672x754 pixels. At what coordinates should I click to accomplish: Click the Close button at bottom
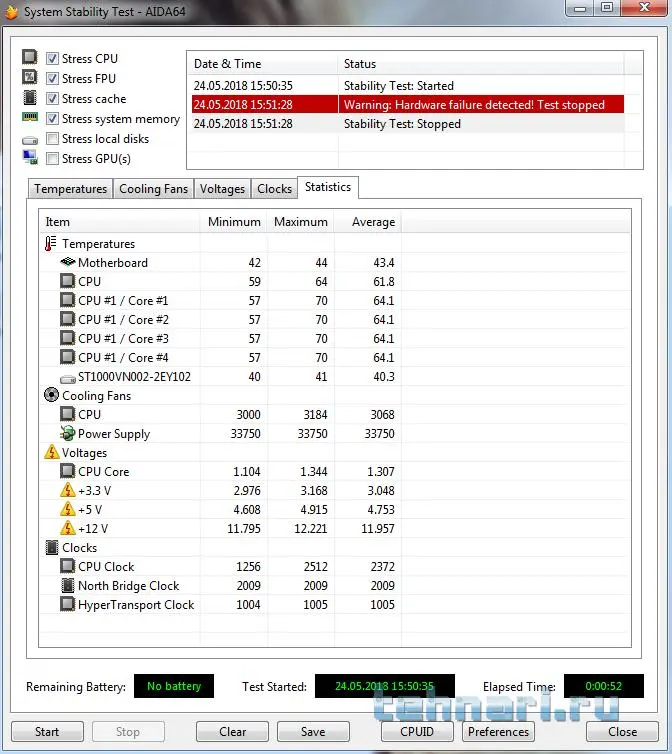(x=622, y=731)
